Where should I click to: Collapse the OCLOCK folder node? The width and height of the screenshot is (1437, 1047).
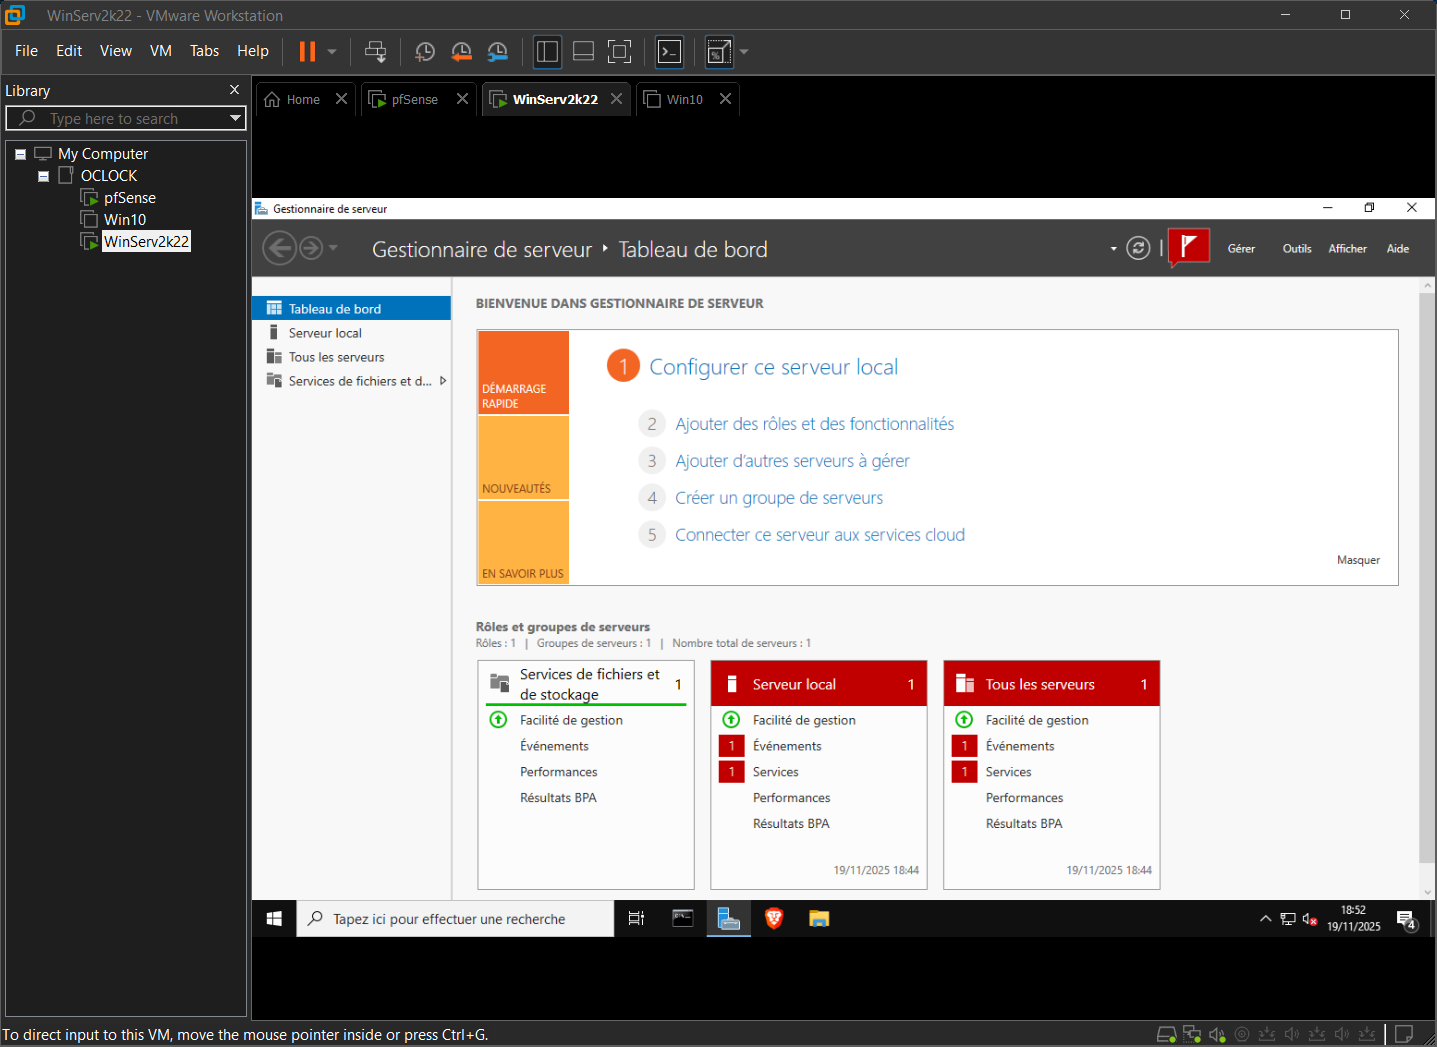pyautogui.click(x=43, y=176)
